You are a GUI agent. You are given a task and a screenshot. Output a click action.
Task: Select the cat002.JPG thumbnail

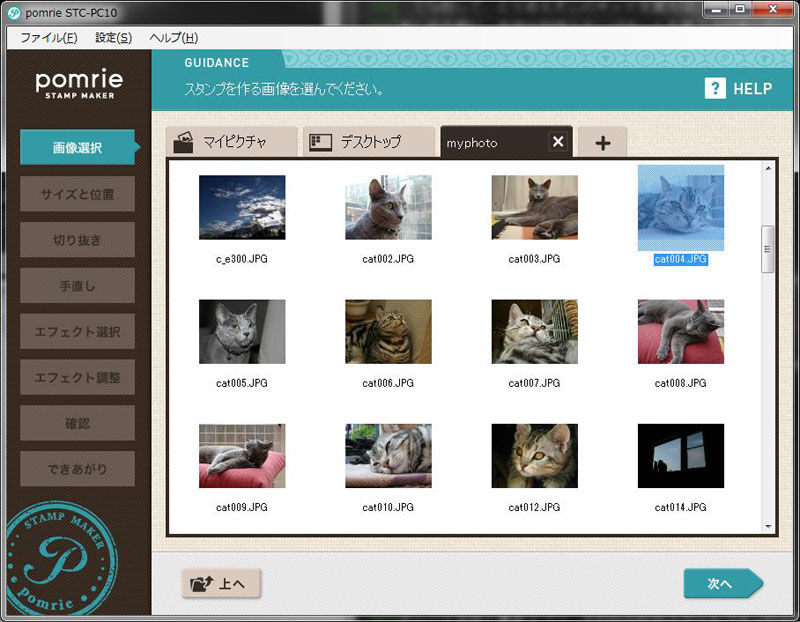click(388, 207)
